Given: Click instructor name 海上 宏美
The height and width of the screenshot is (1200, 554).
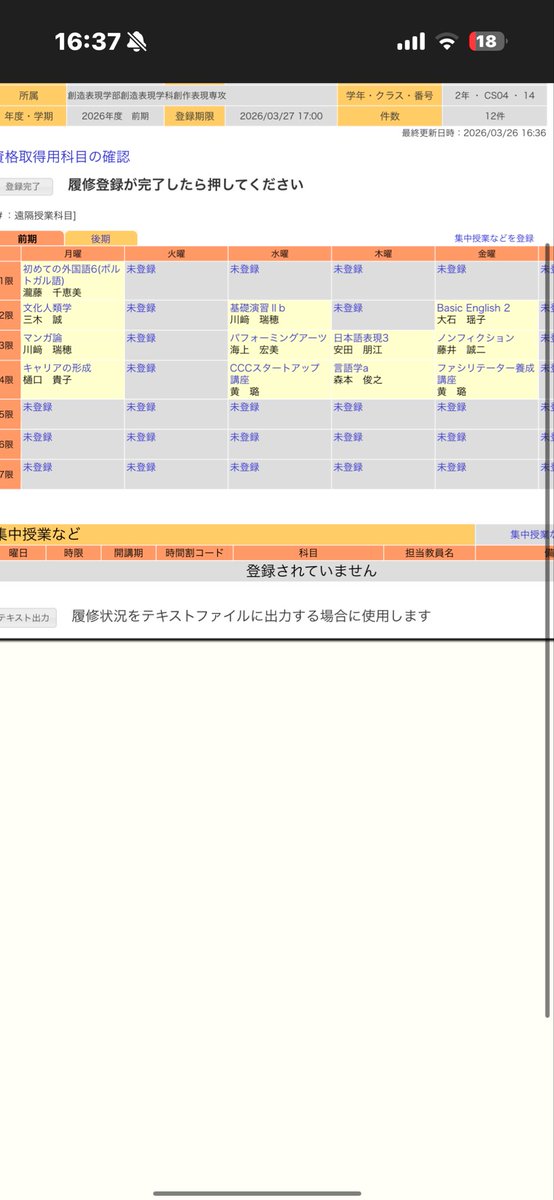Looking at the screenshot, I should coord(254,350).
